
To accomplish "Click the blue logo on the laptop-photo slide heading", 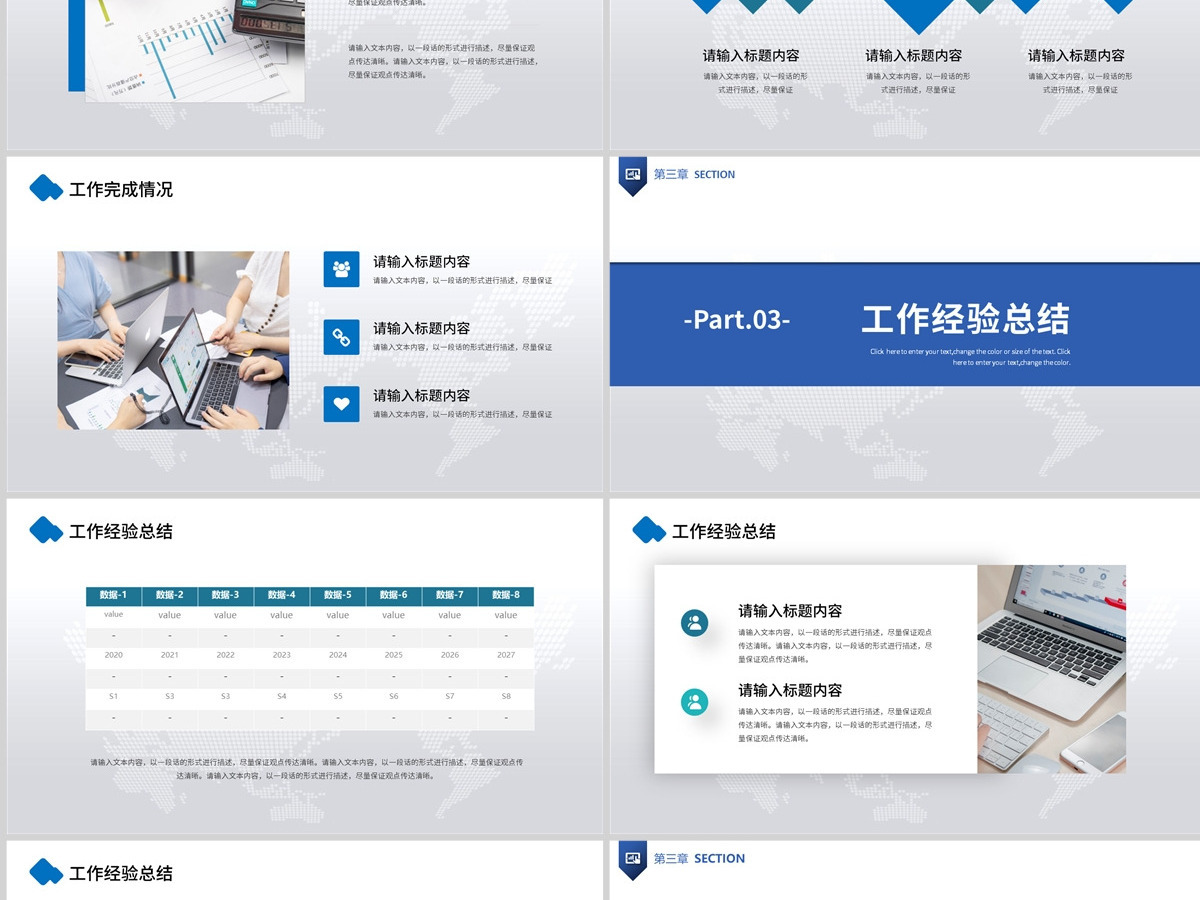I will pyautogui.click(x=649, y=529).
